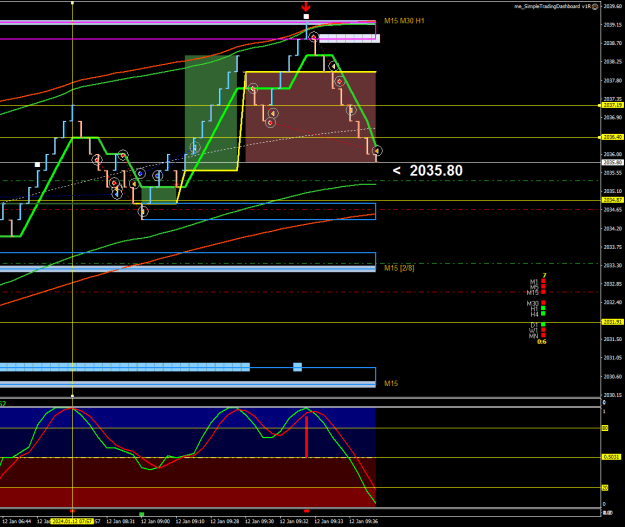Click the D1 timeframe green square
The height and width of the screenshot is (527, 625).
543,324
